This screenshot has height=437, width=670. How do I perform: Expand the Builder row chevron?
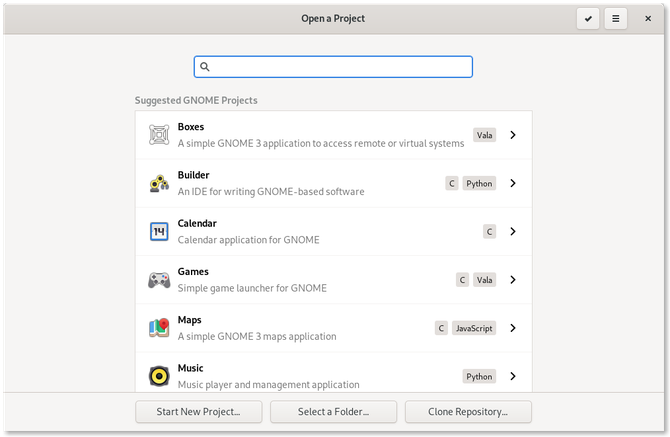513,183
